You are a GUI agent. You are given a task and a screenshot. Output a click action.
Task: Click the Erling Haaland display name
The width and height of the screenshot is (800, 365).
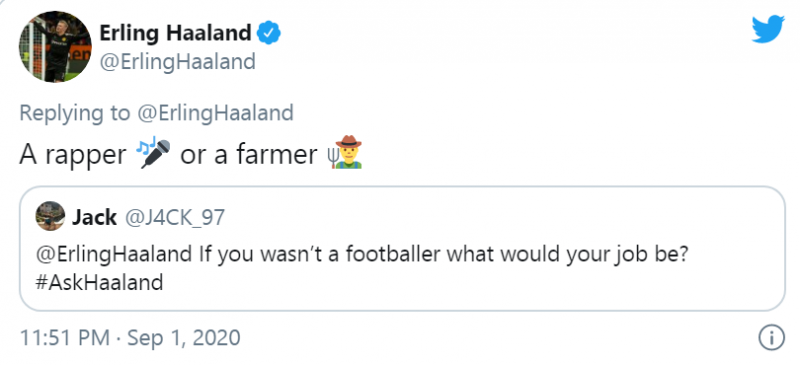(x=175, y=34)
